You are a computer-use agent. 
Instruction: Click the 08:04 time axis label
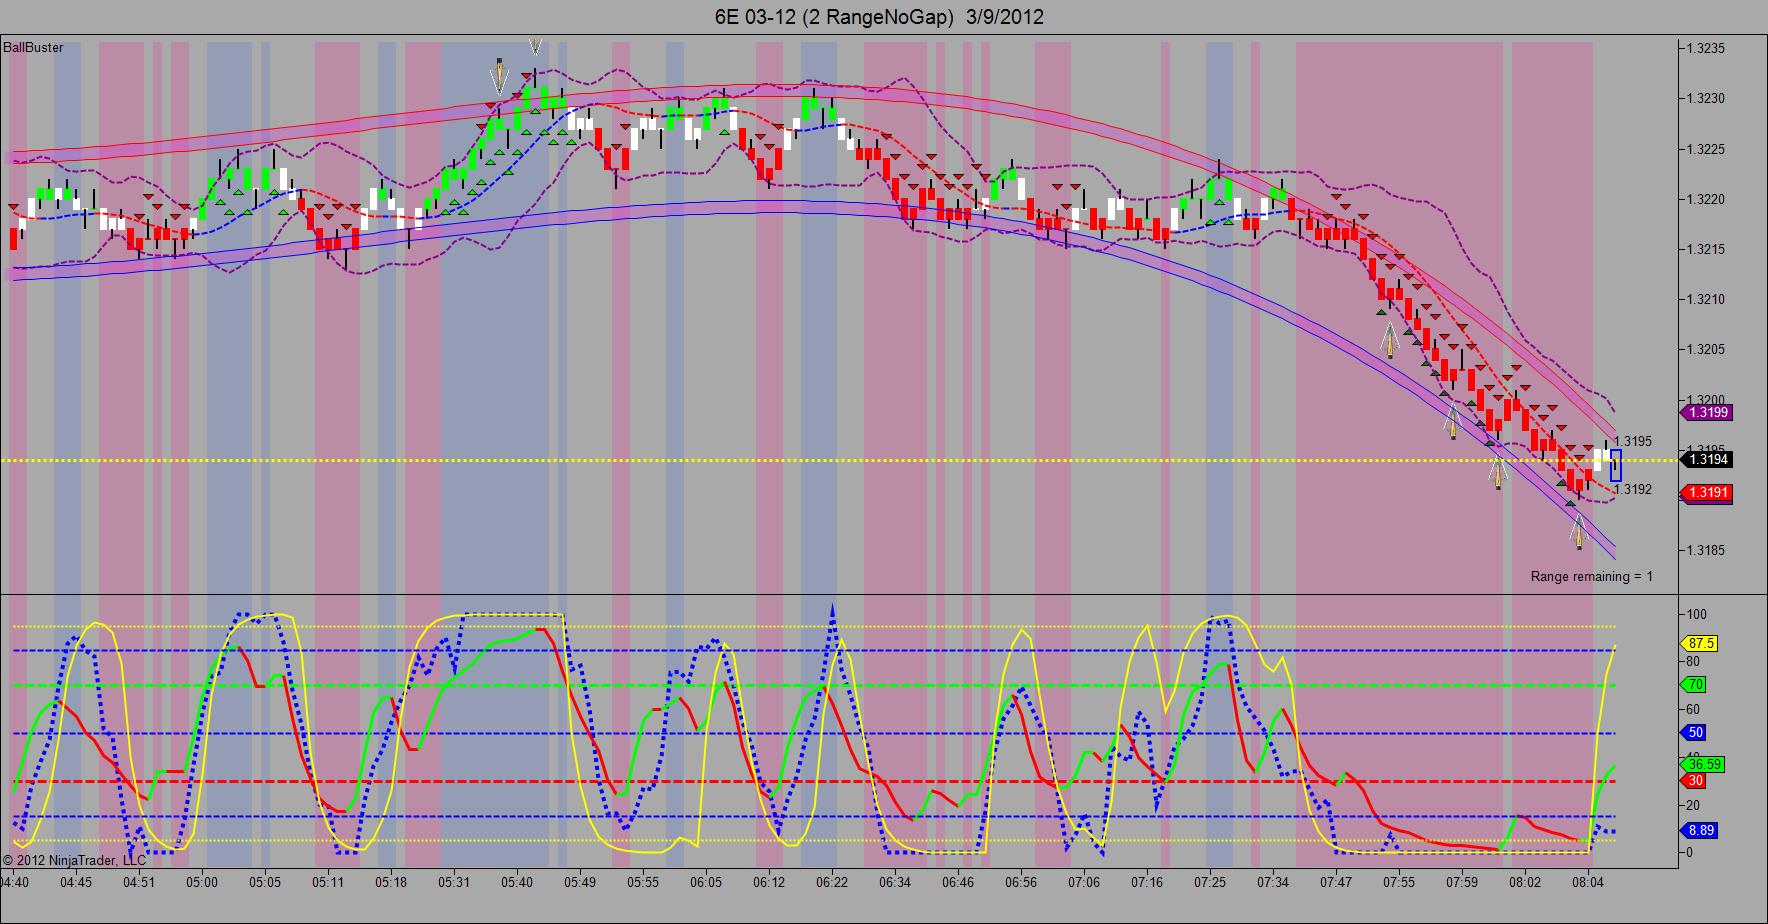pos(1588,882)
